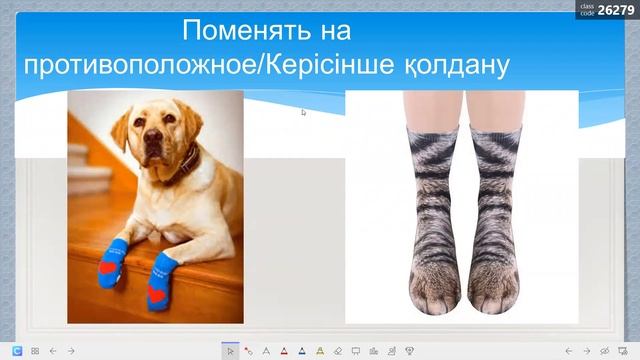The height and width of the screenshot is (360, 640).
Task: Click the dog wearing blue socks photo
Action: point(156,207)
